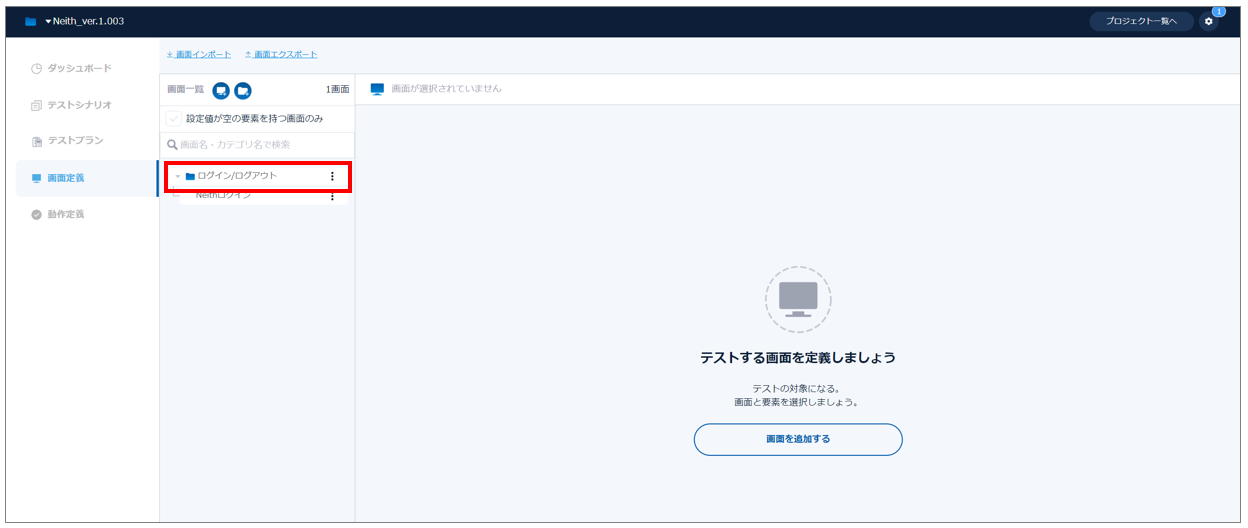Click the search magnifier icon in screen list
The width and height of the screenshot is (1248, 528).
pyautogui.click(x=172, y=145)
